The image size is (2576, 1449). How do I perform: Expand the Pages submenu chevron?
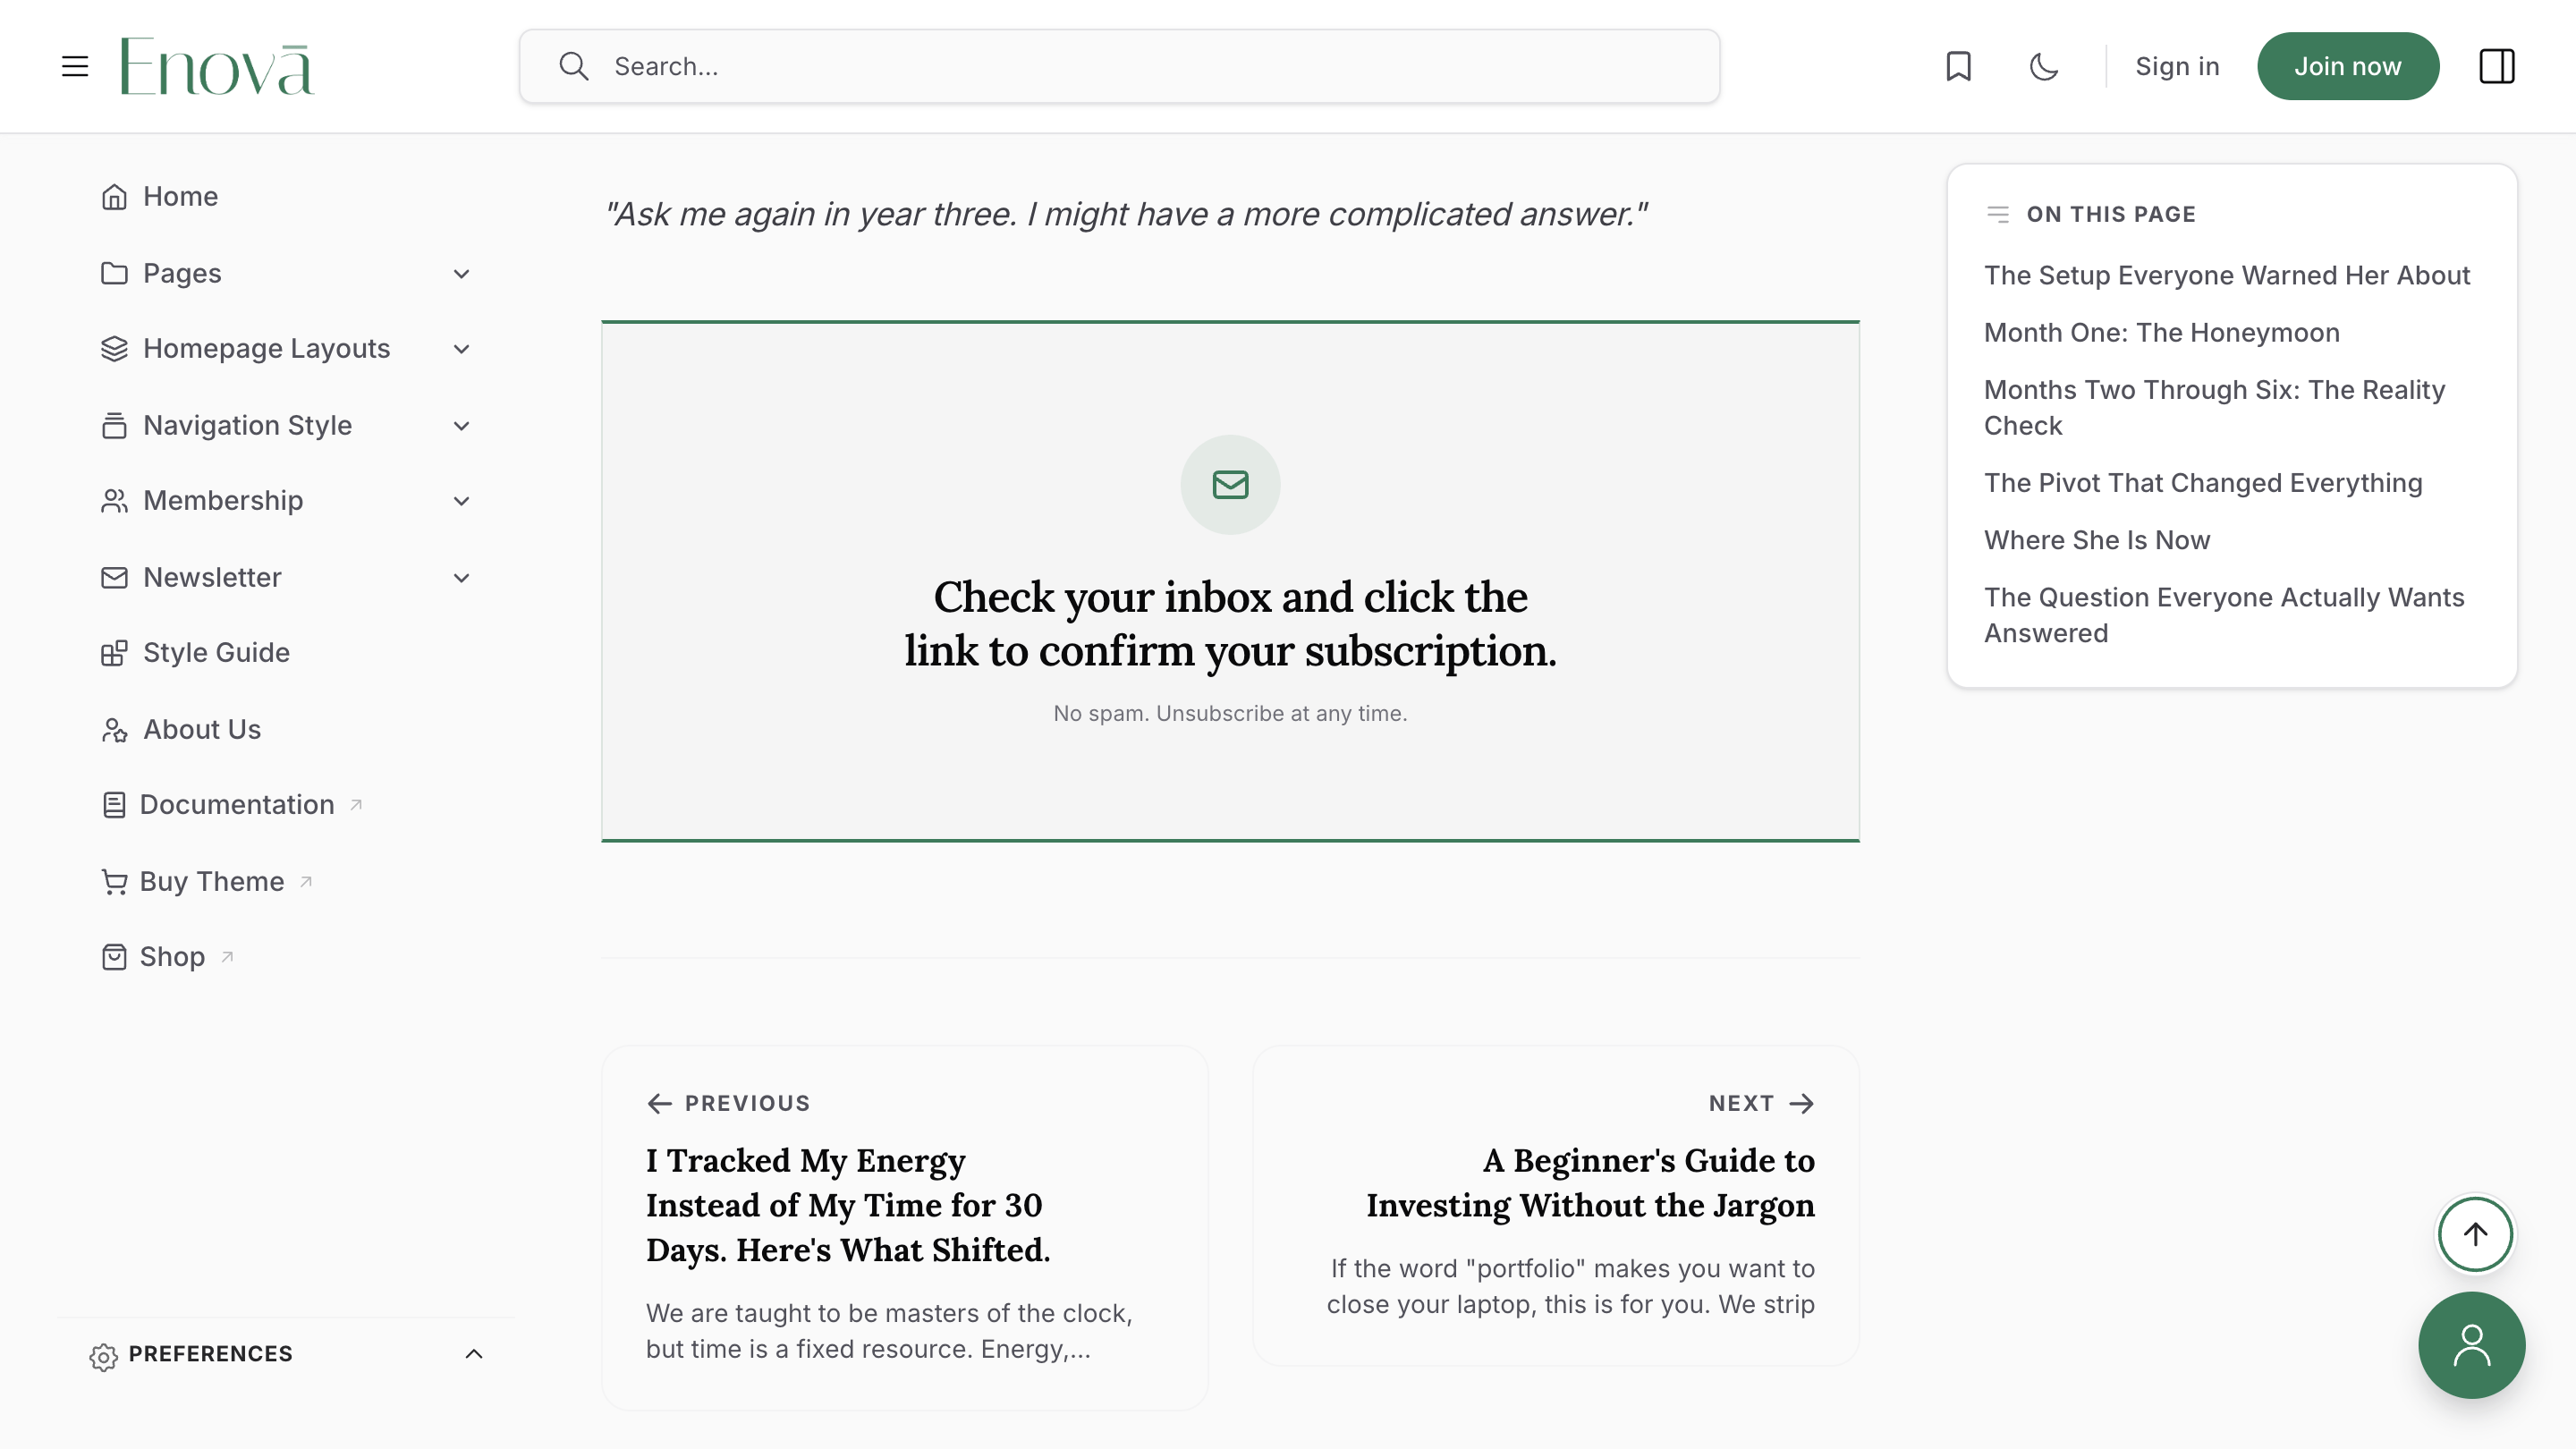[x=461, y=274]
